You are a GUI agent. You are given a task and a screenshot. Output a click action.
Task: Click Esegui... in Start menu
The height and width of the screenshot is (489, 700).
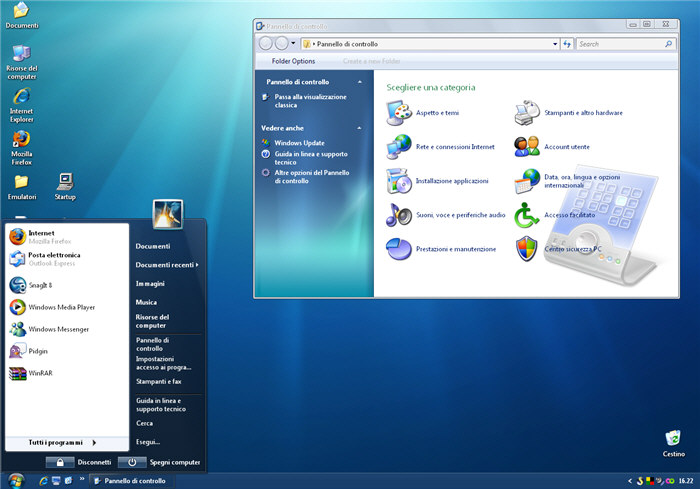(148, 442)
